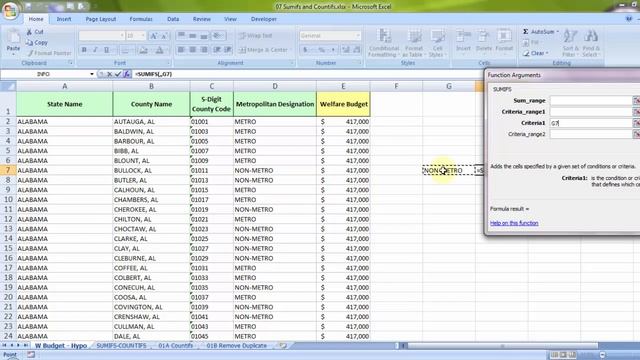Click the Increase Font Size icon

point(153,36)
